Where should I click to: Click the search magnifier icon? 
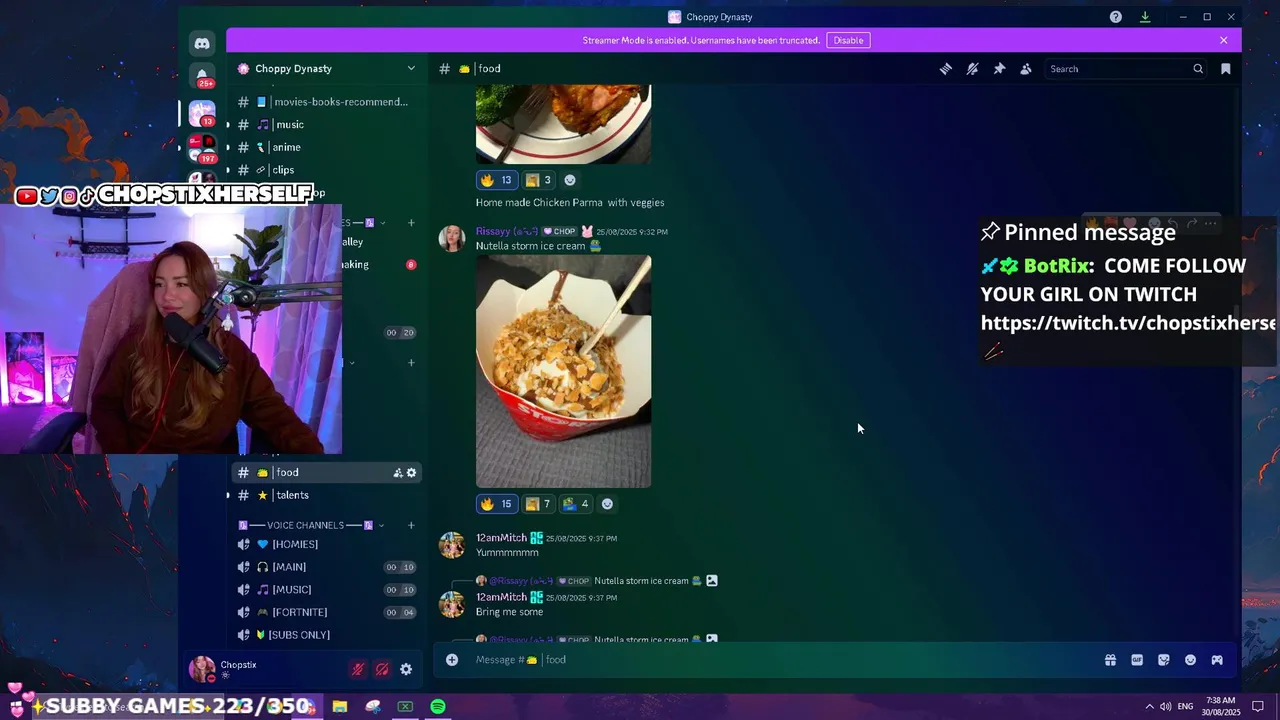pos(1198,69)
